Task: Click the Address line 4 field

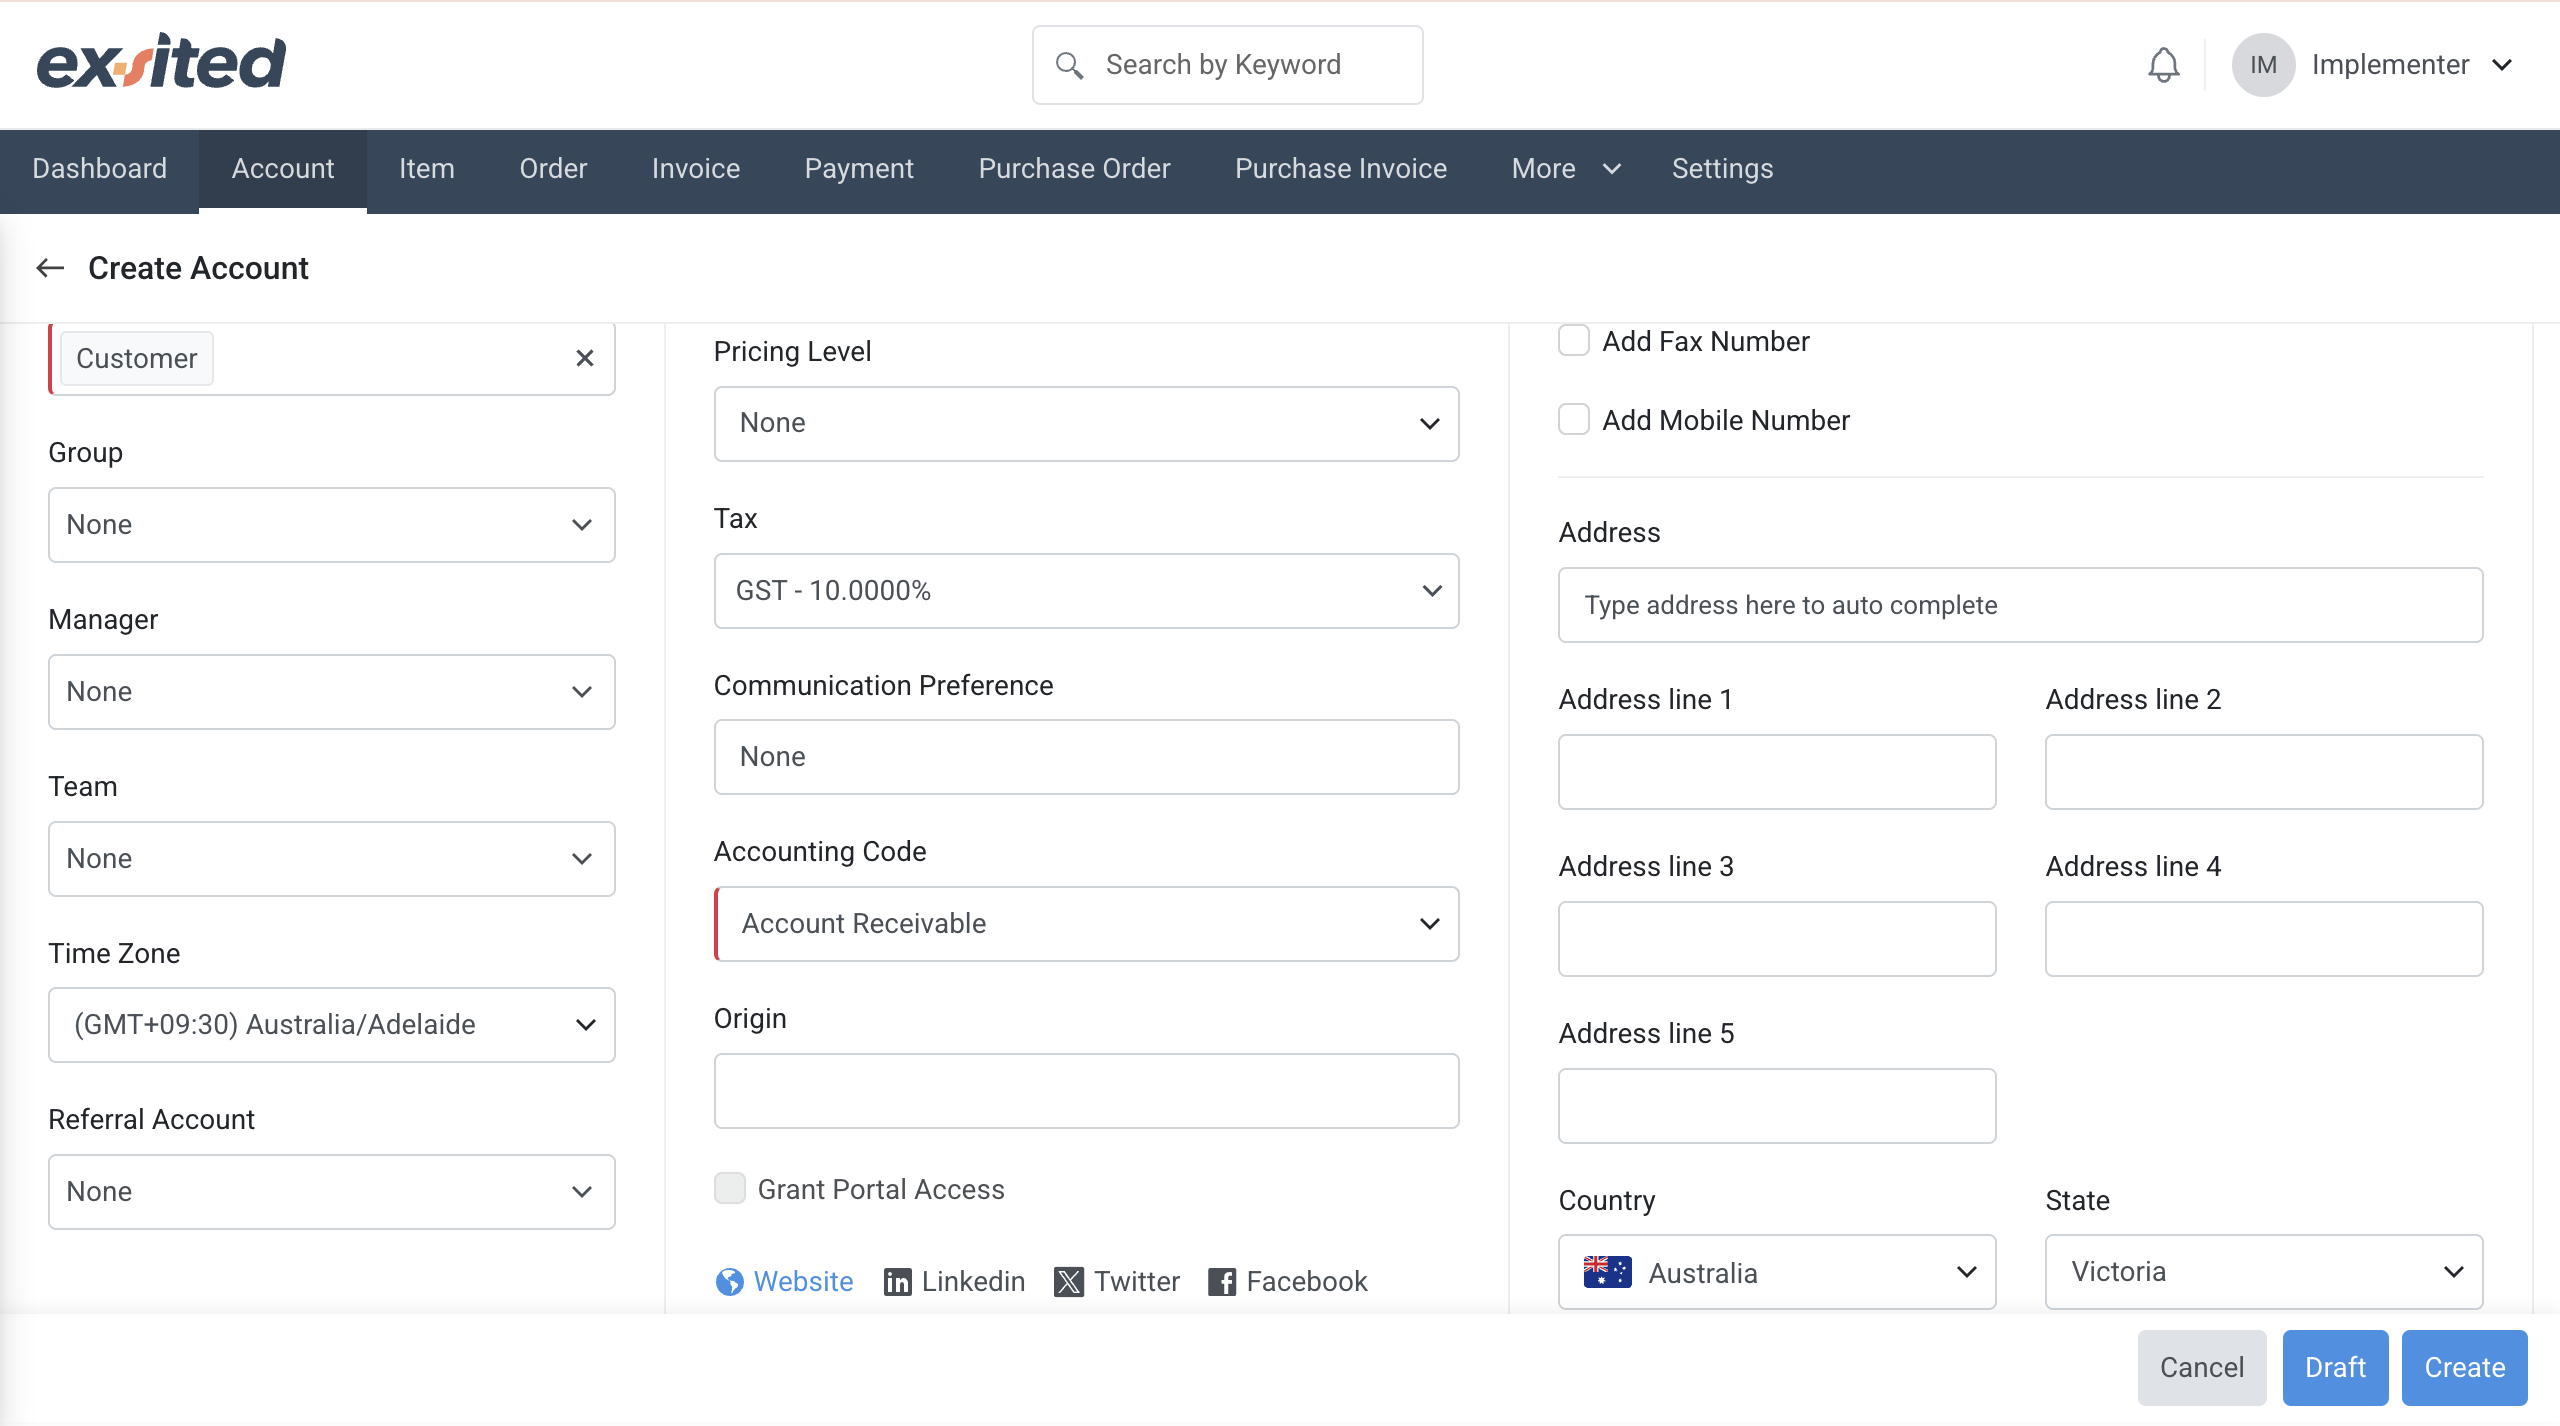Action: [x=2264, y=939]
